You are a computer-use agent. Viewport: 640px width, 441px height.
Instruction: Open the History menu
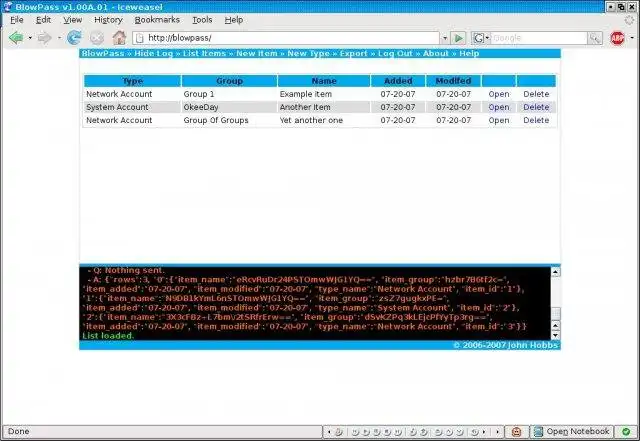(108, 20)
